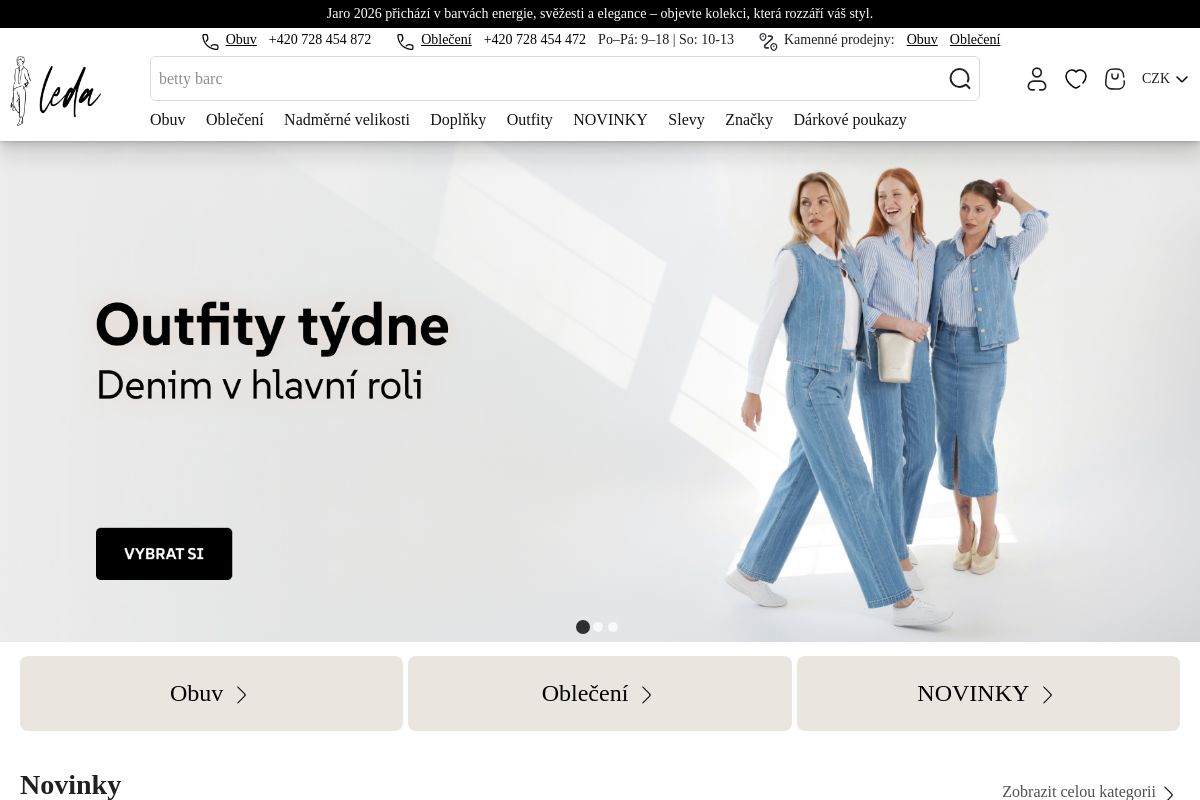Screen dimensions: 1200x800
Task: Expand the NOVINKY category tile
Action: click(x=987, y=693)
